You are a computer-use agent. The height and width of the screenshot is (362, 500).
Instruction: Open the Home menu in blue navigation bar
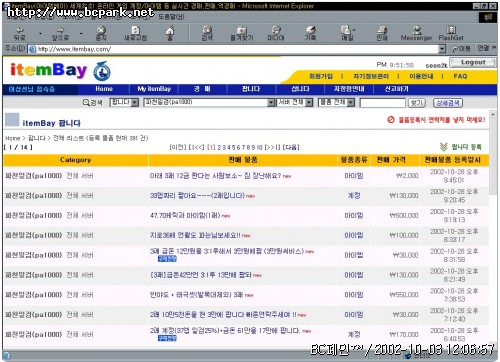[x=104, y=89]
